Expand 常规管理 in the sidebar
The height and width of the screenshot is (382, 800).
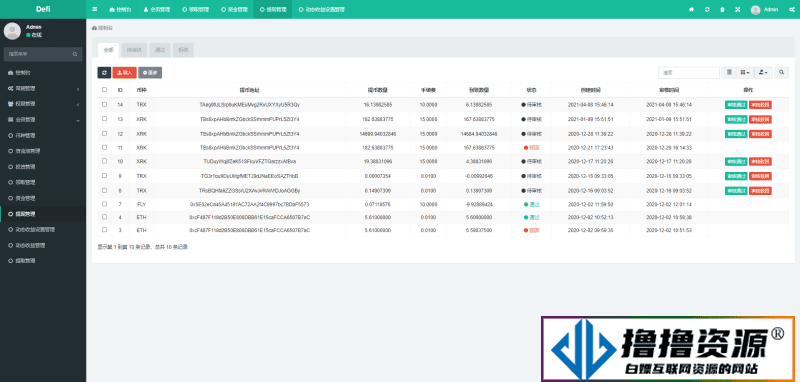click(43, 88)
